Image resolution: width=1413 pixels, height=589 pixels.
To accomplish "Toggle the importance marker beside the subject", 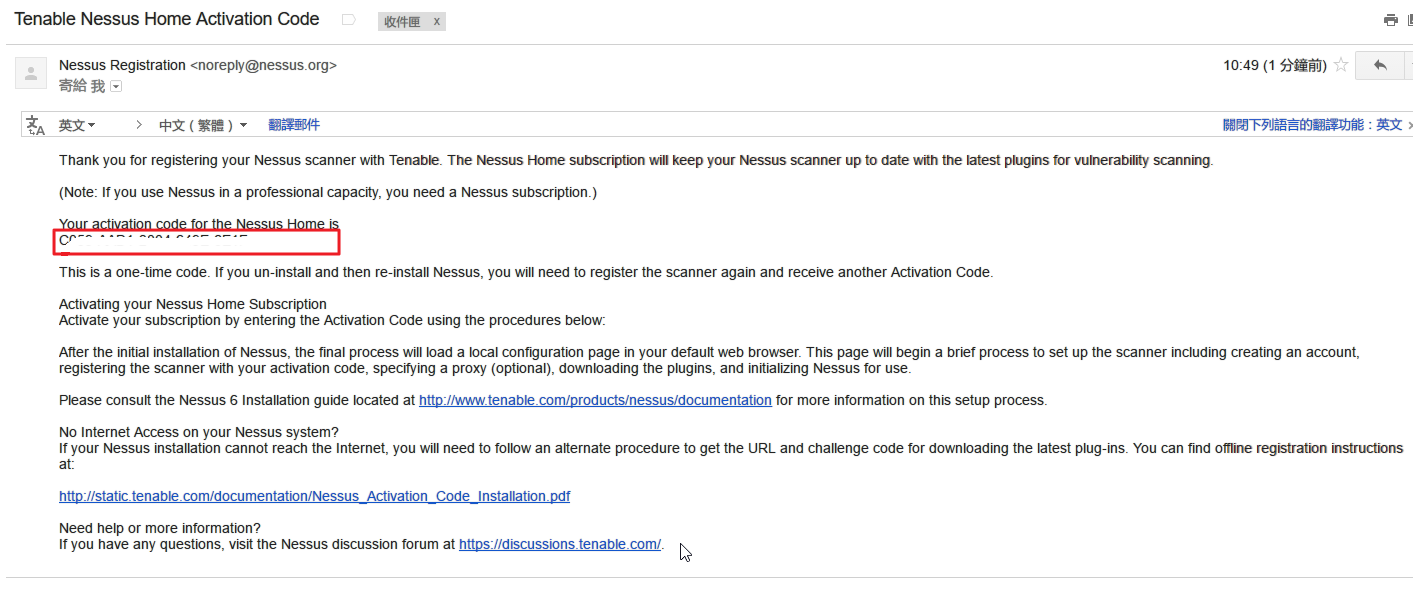I will coord(348,20).
